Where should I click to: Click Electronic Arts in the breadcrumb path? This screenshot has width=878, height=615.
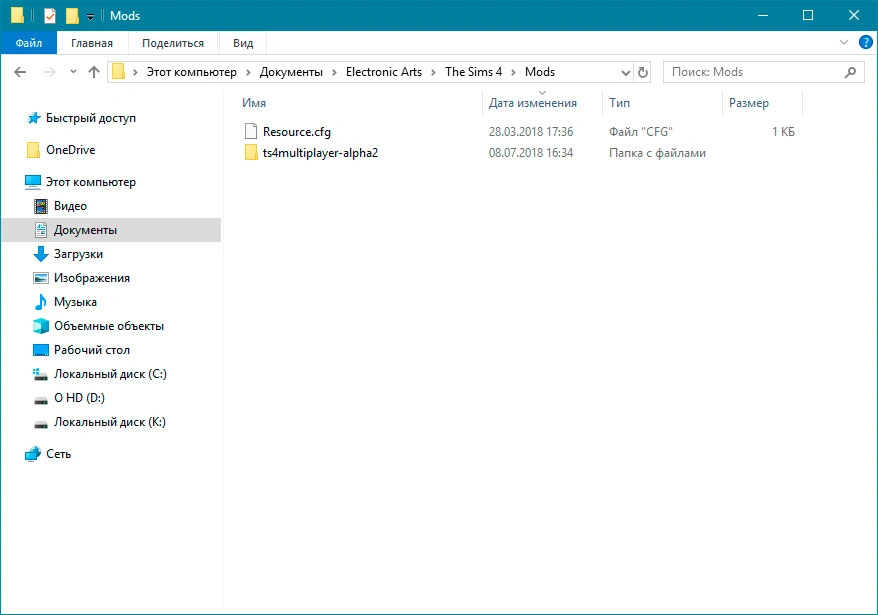coord(384,72)
